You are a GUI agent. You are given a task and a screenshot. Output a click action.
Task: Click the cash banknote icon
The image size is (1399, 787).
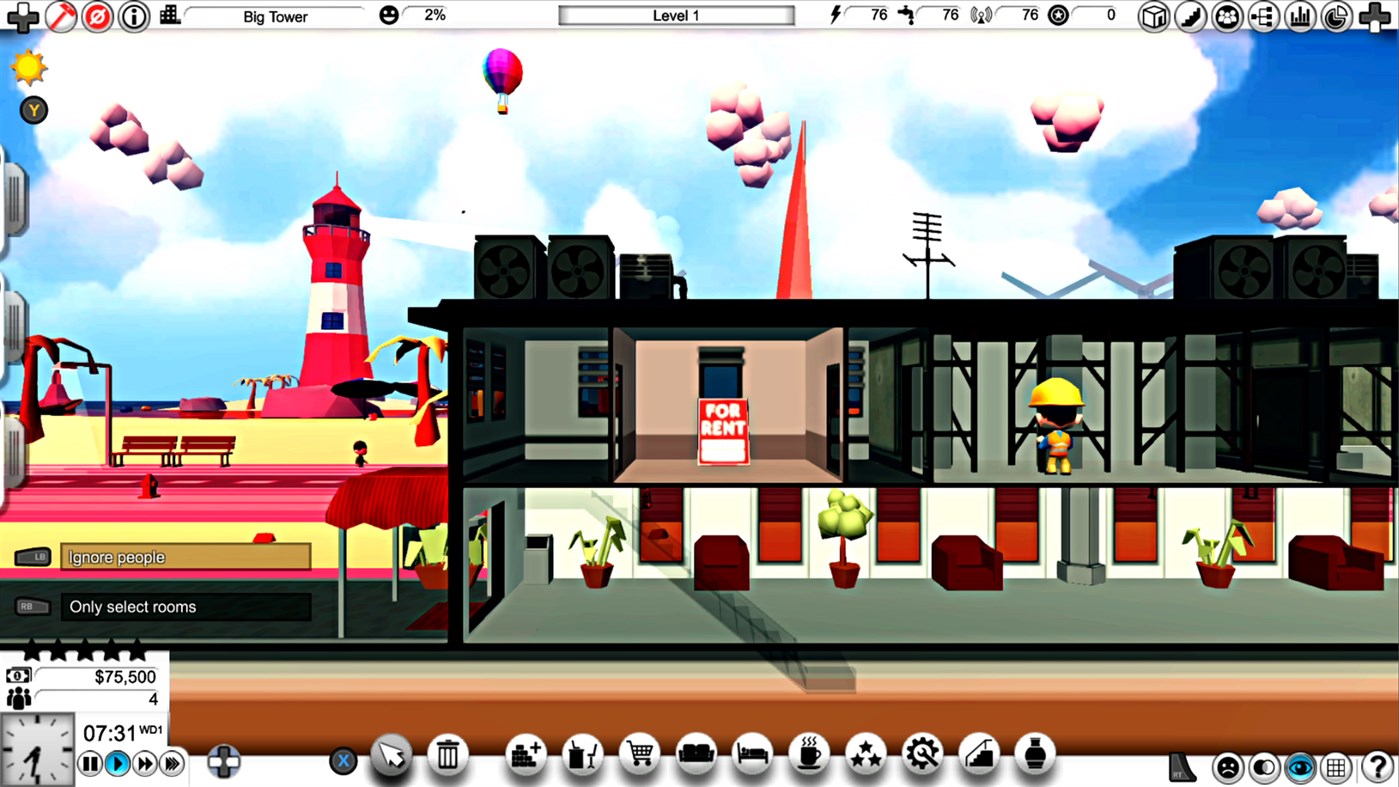pos(18,677)
